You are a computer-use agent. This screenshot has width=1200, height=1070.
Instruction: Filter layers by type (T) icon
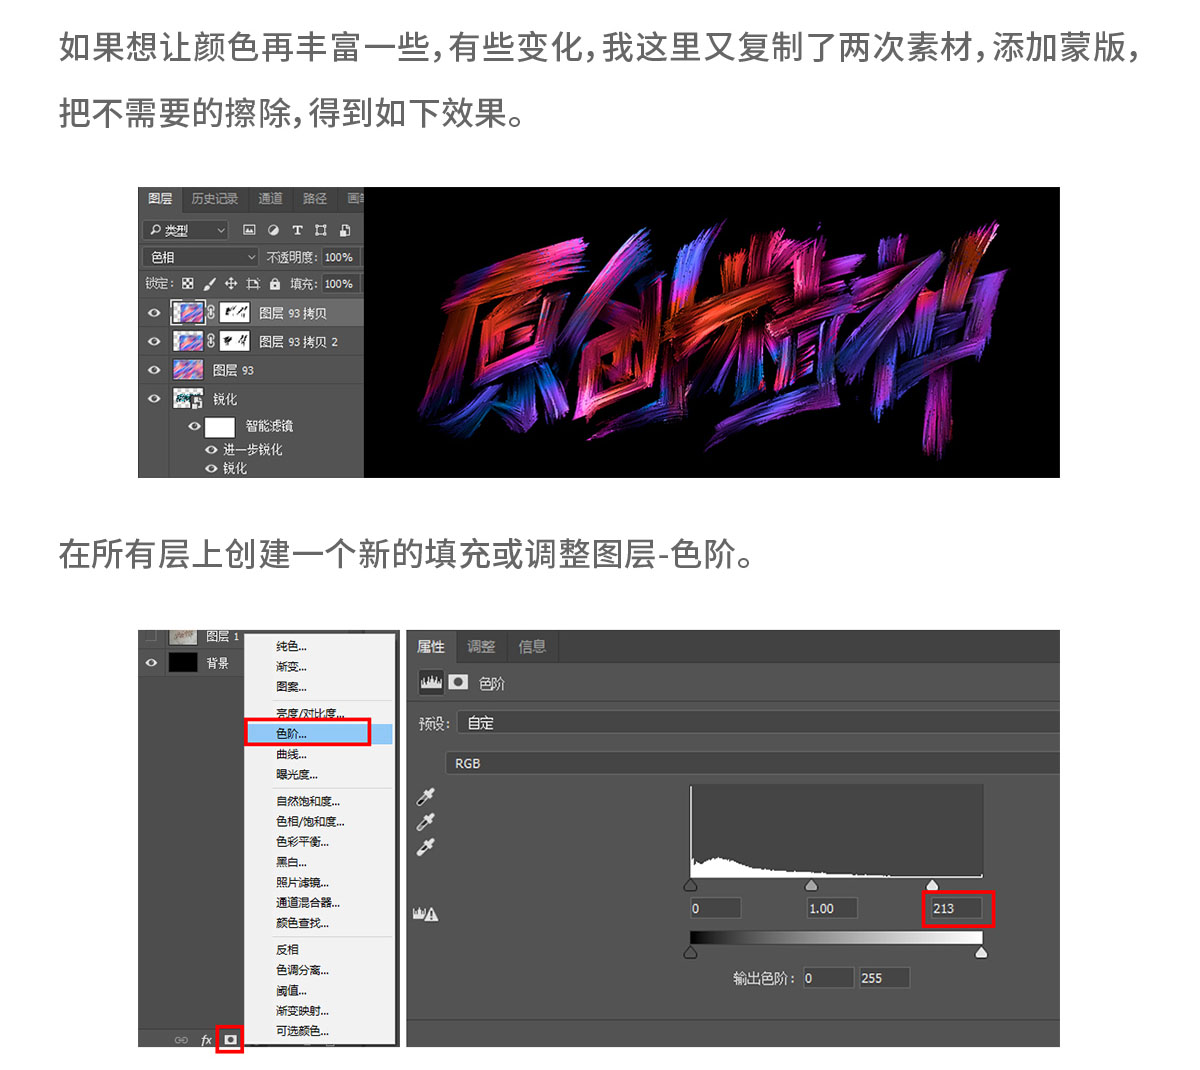point(297,230)
